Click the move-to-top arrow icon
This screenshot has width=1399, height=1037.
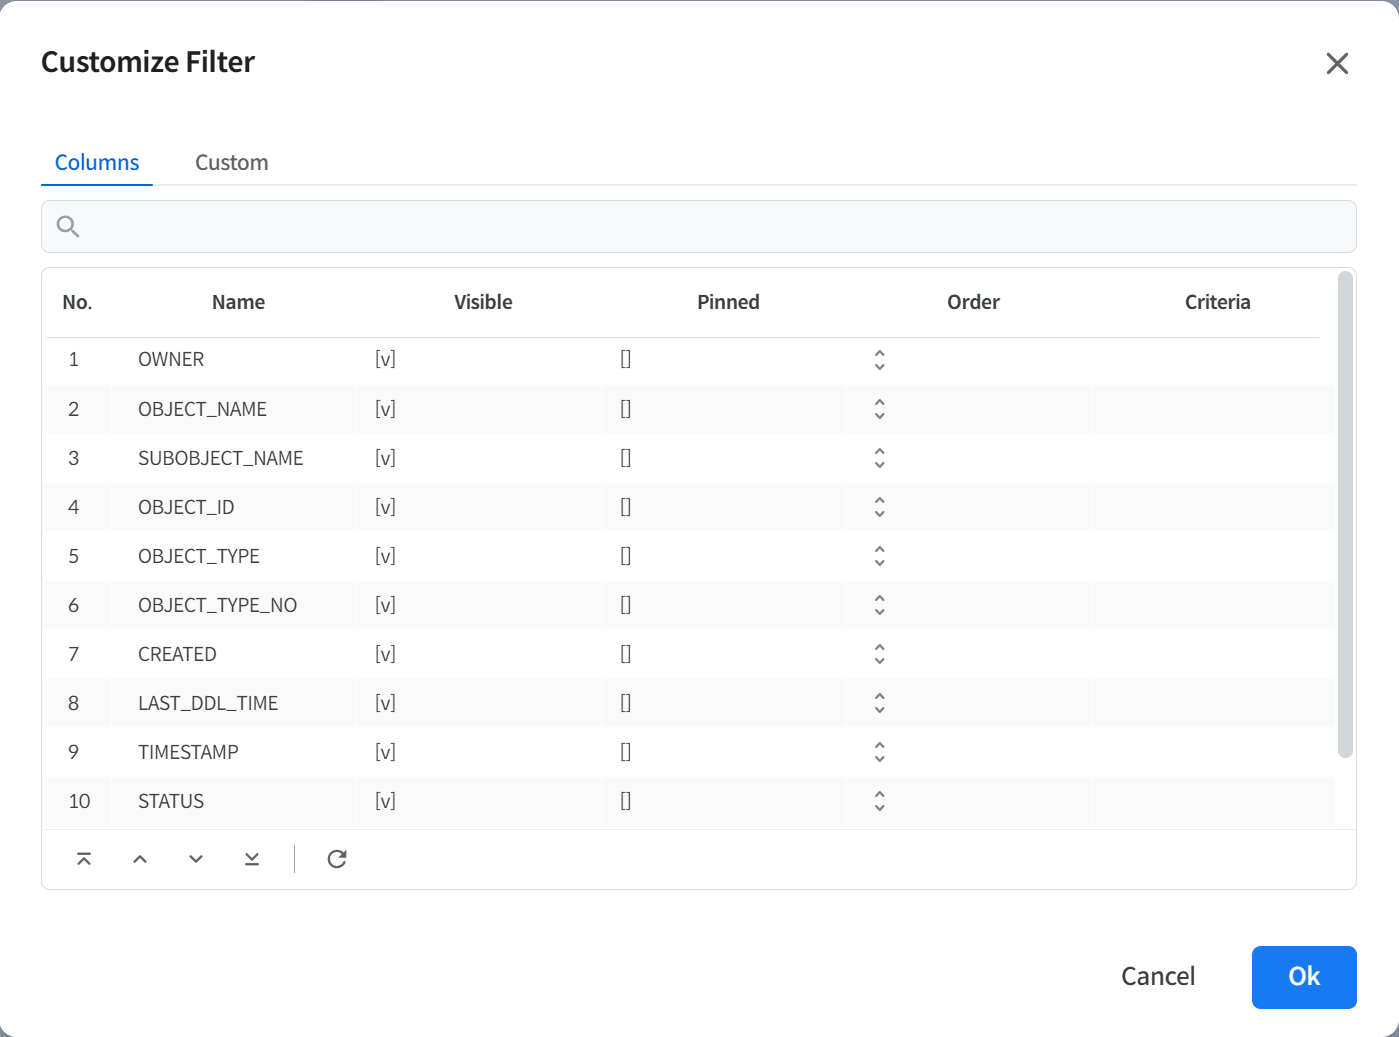[84, 859]
